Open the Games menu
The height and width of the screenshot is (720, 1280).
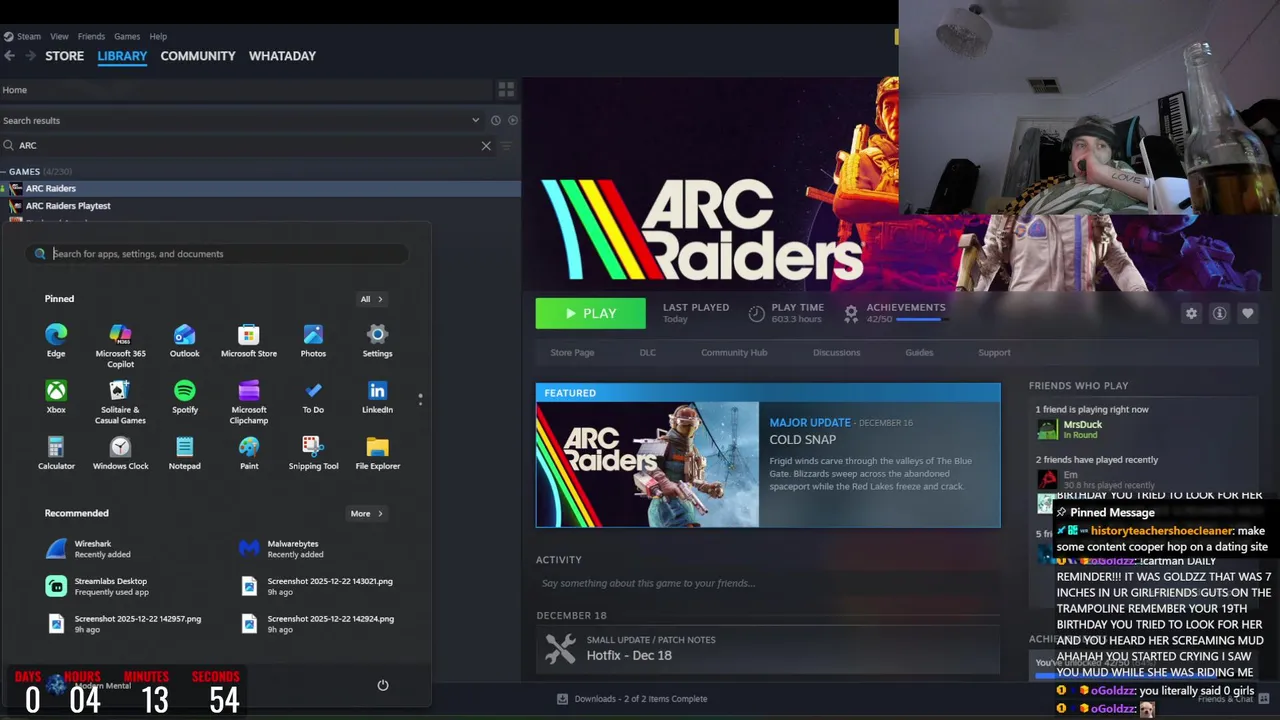click(x=127, y=36)
